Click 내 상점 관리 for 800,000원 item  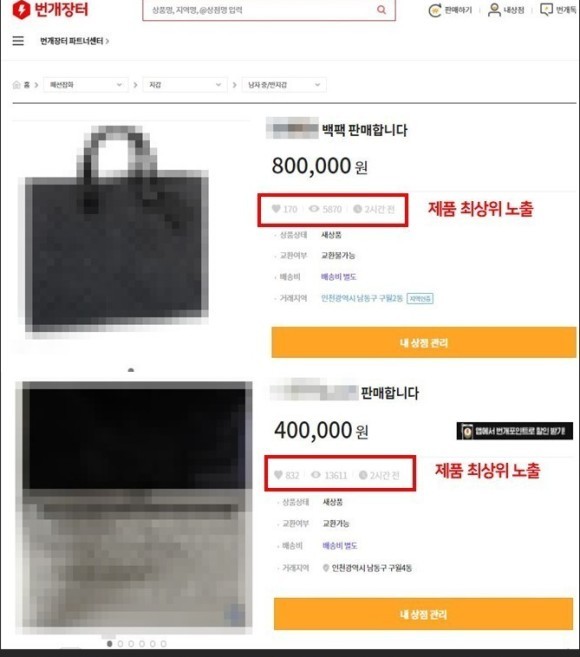[424, 343]
